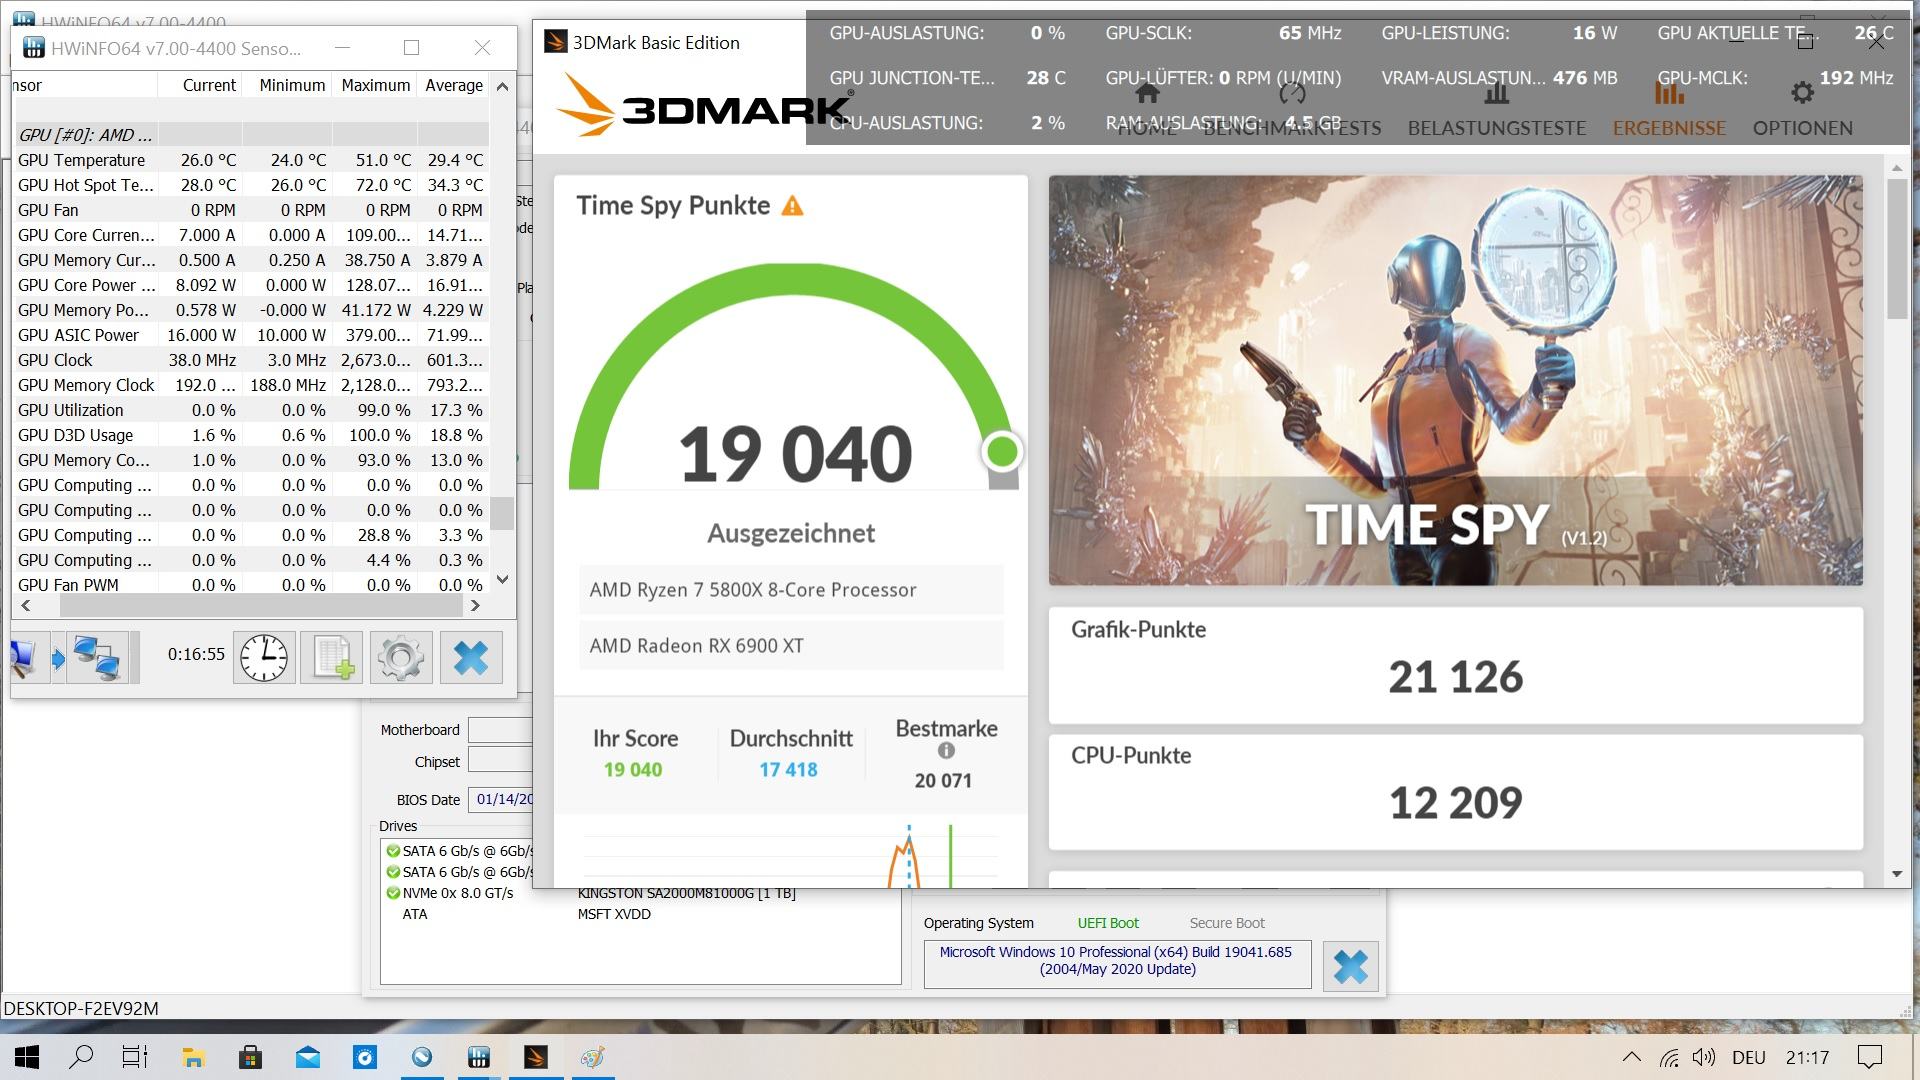Screen dimensions: 1920x1080
Task: Select the GPU ASIC Power row
Action: (x=251, y=335)
